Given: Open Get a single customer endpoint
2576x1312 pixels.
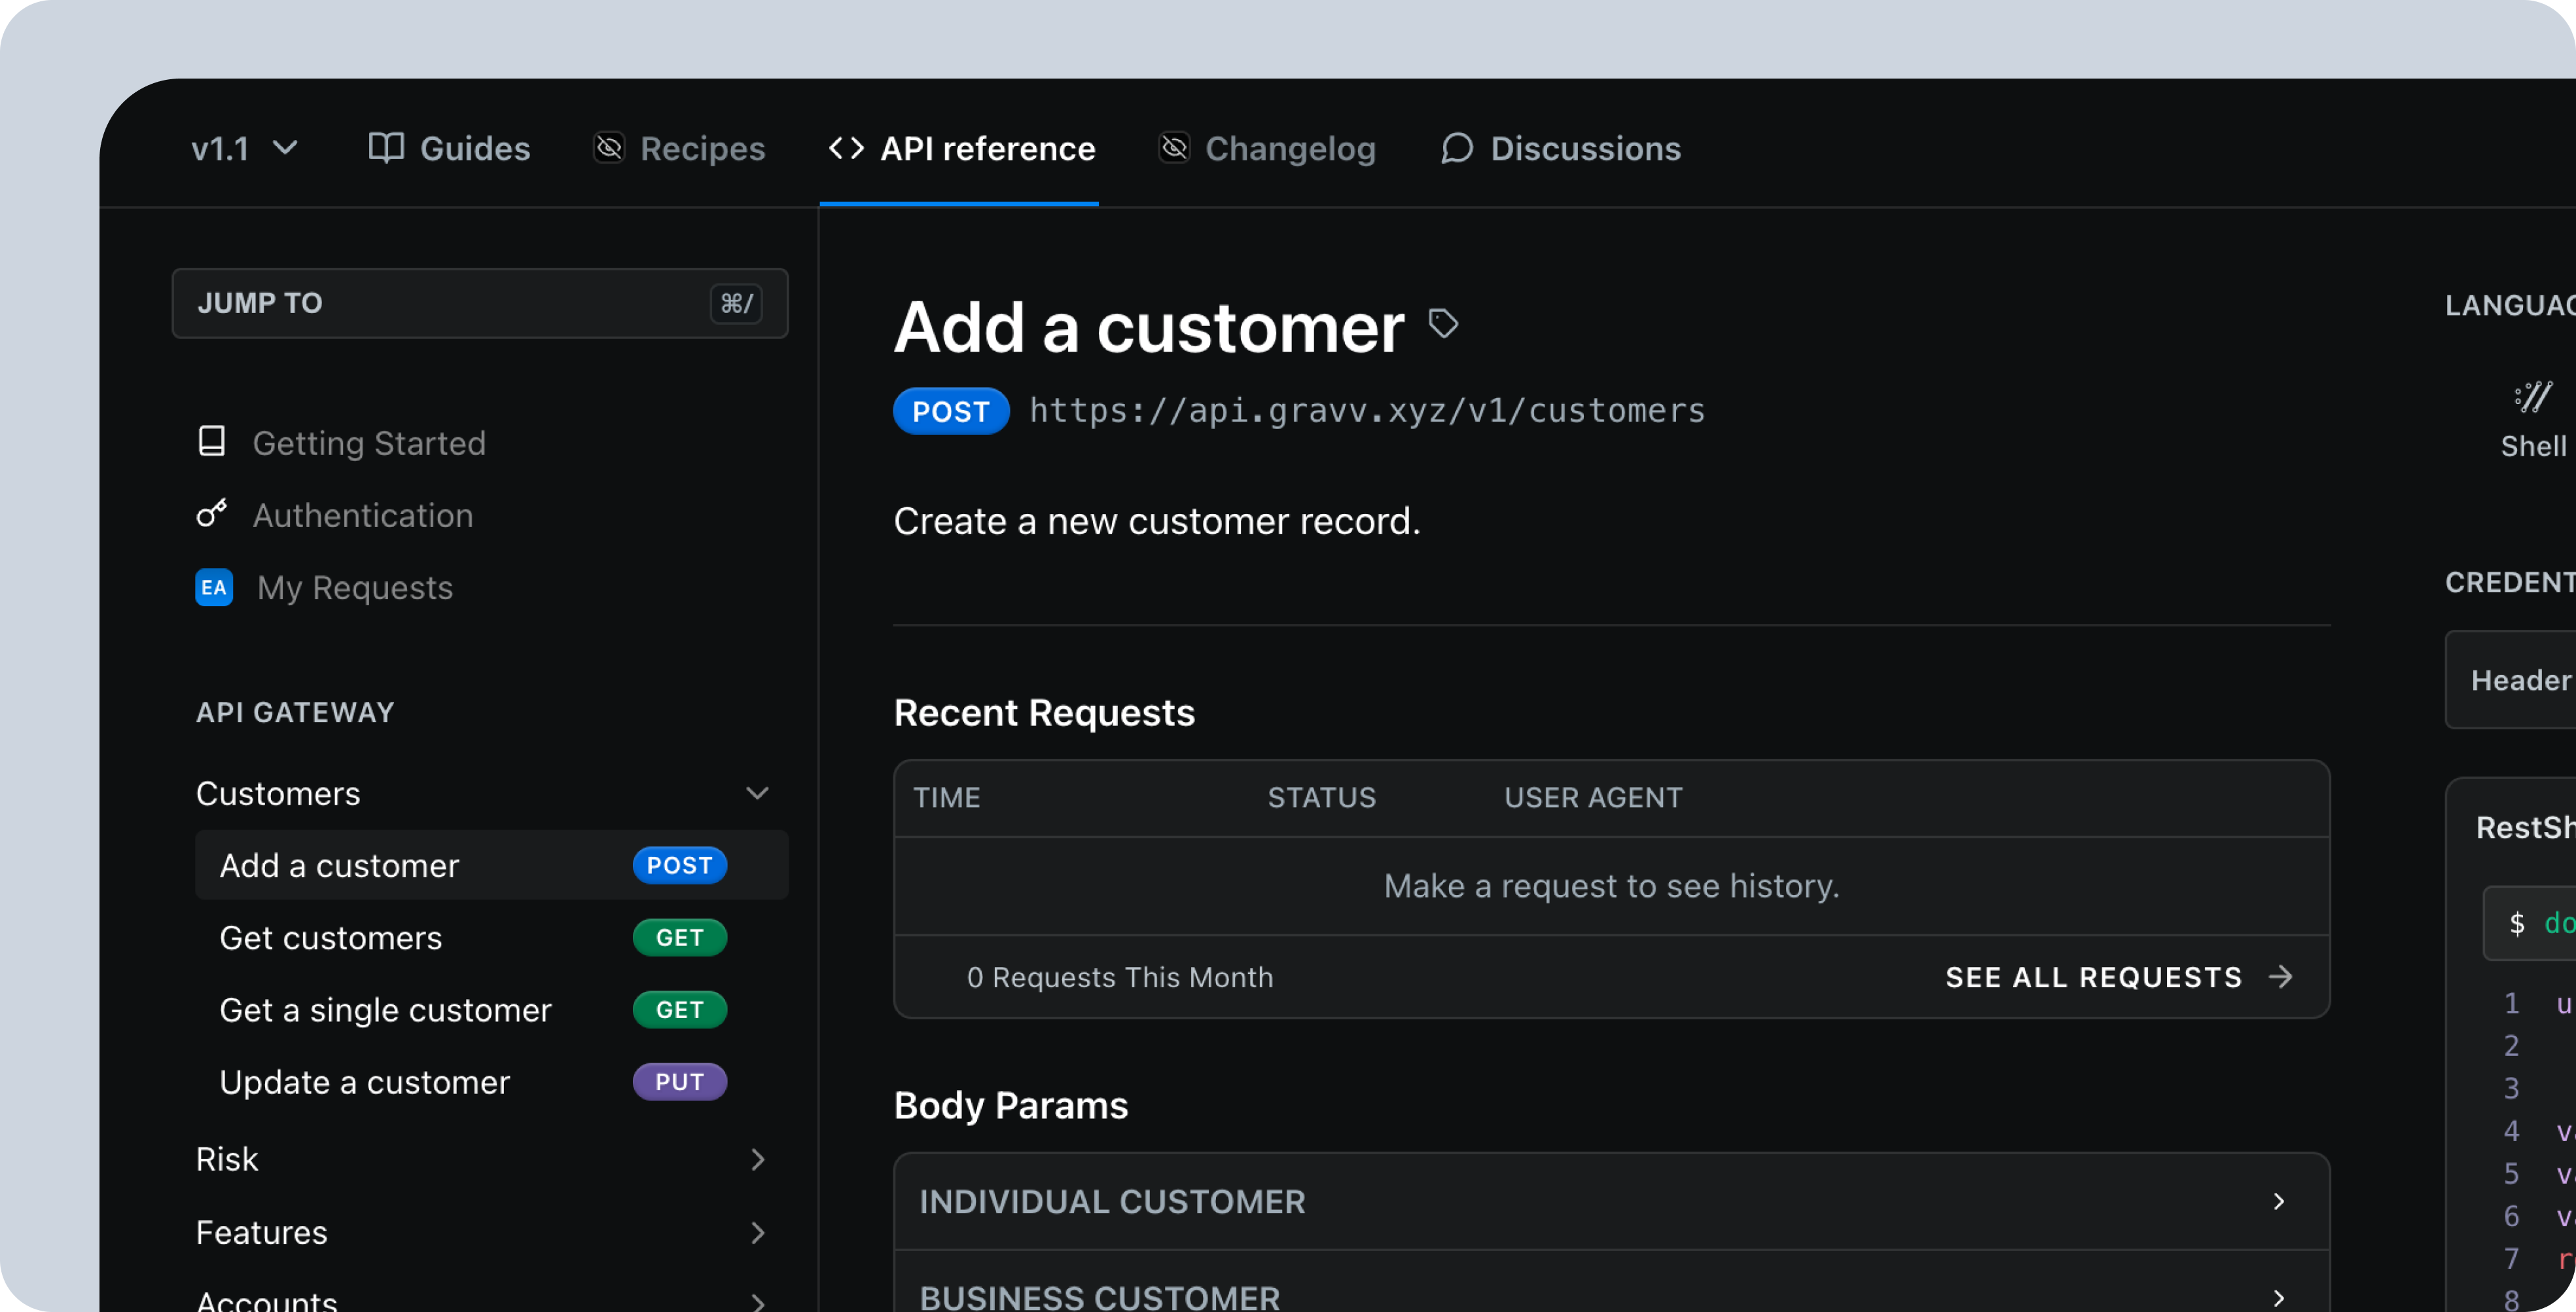Looking at the screenshot, I should (386, 1010).
